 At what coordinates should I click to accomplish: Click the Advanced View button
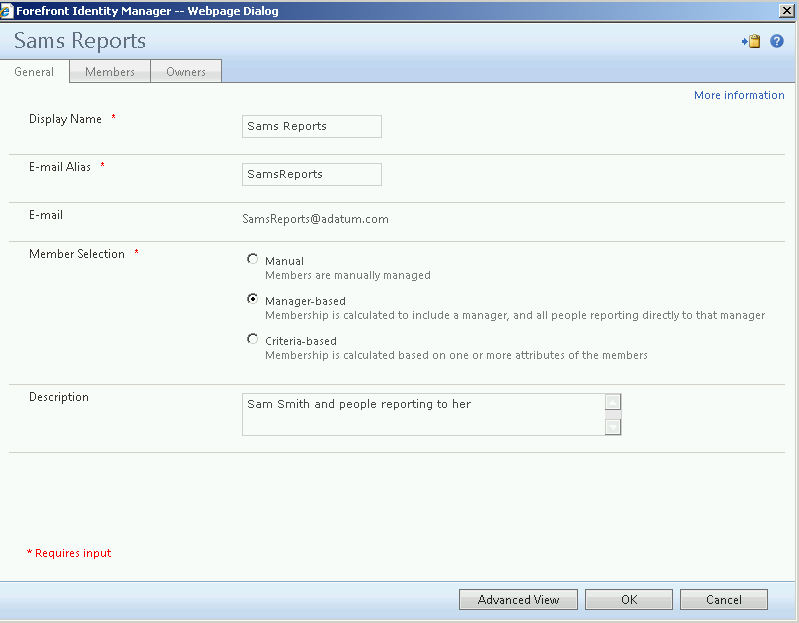(518, 600)
